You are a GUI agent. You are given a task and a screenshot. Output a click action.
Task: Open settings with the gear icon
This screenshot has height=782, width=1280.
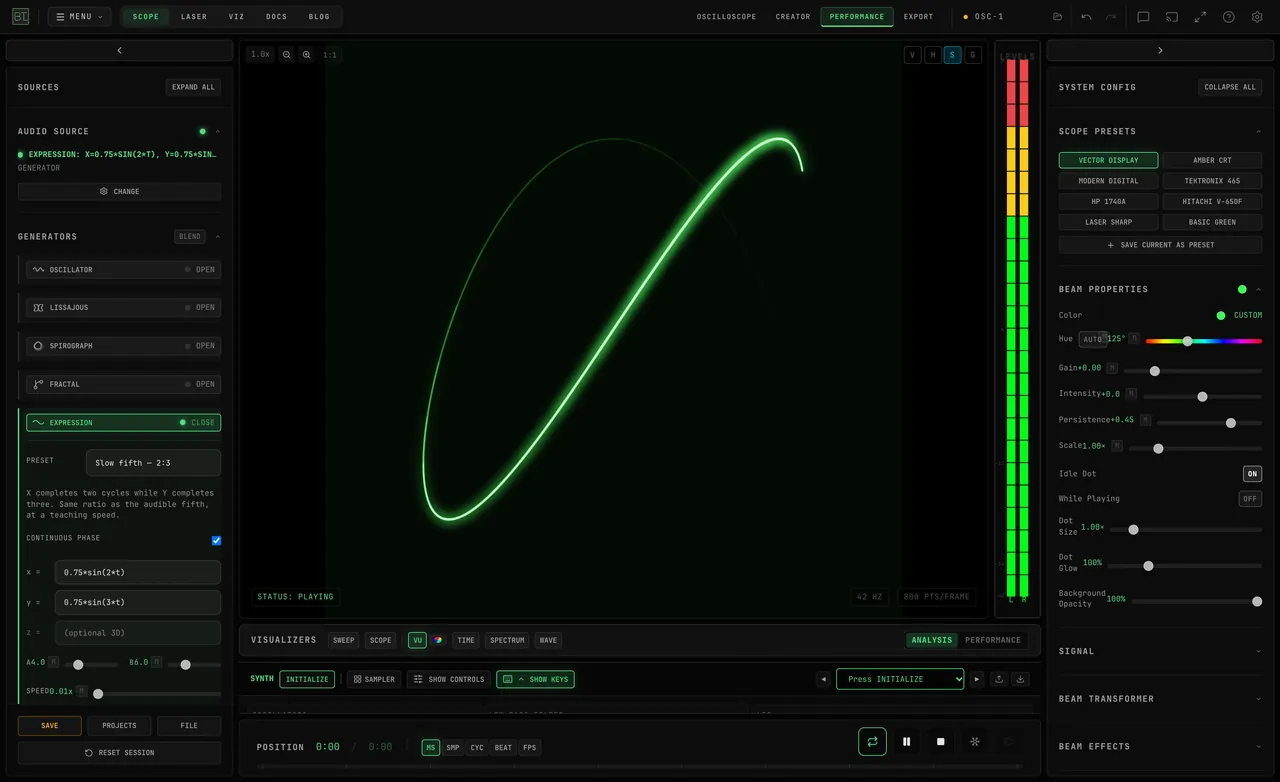pyautogui.click(x=1257, y=17)
